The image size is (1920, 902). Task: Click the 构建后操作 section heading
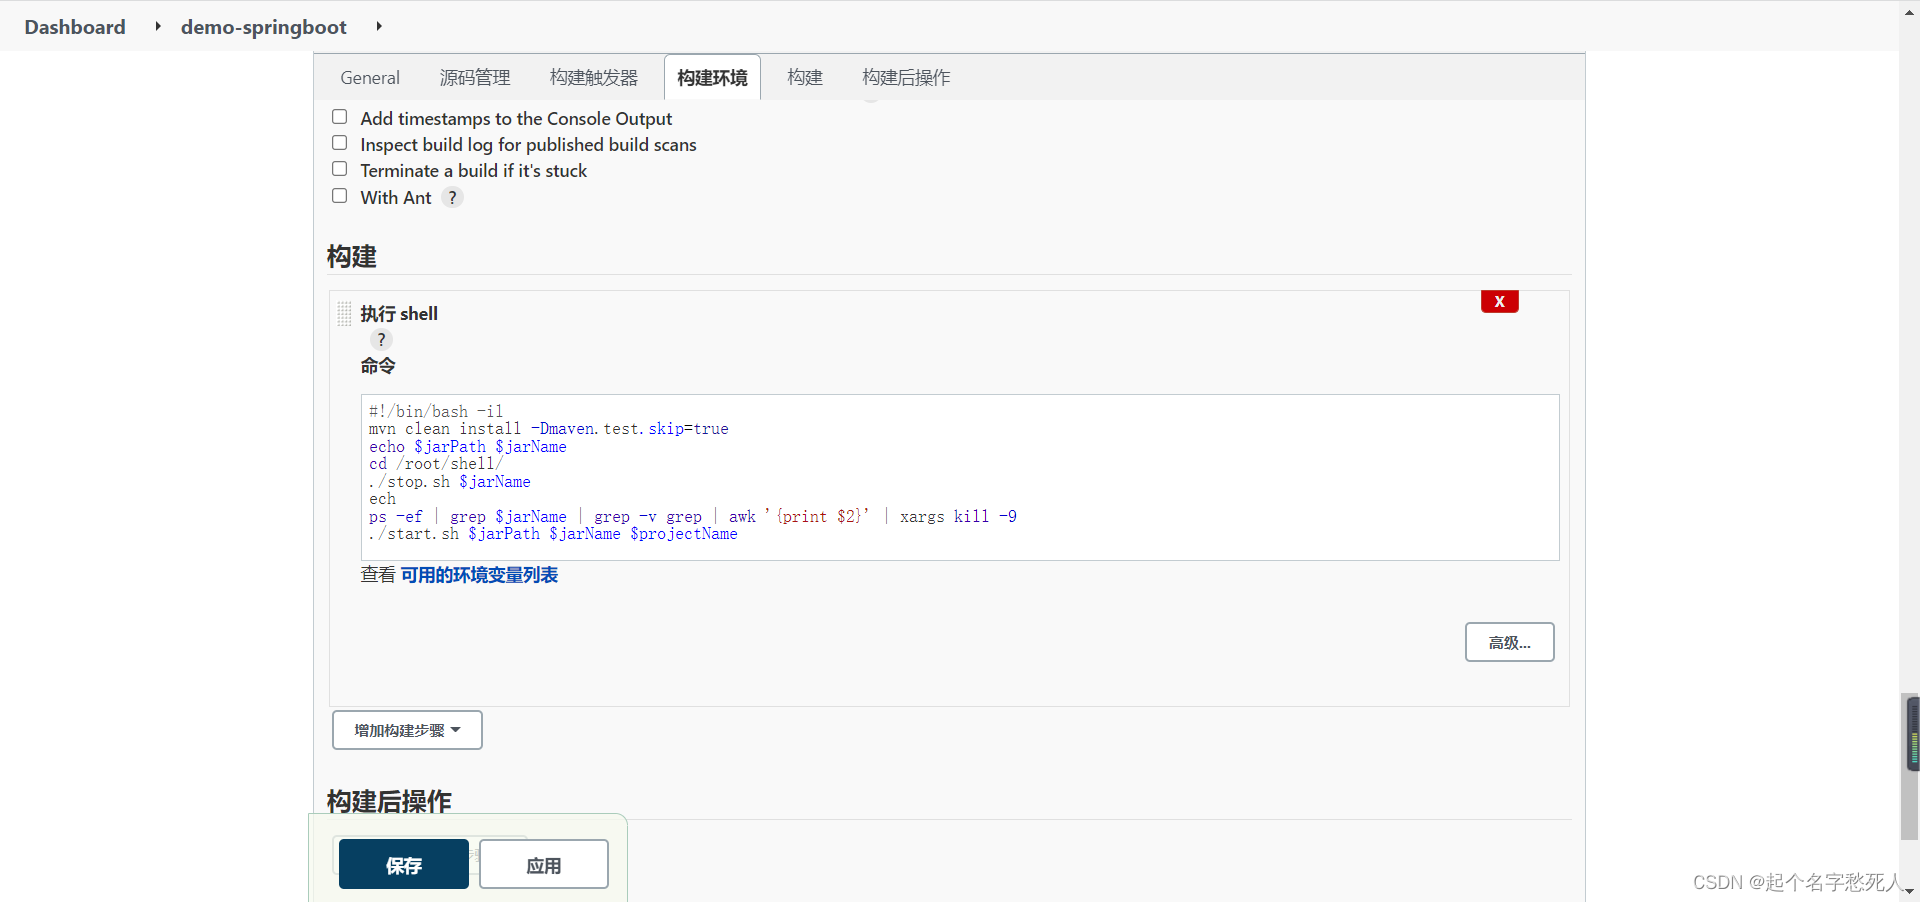click(x=389, y=801)
